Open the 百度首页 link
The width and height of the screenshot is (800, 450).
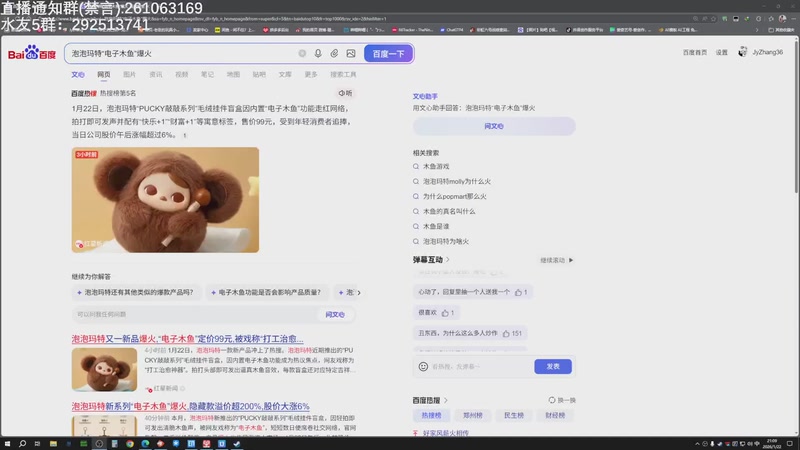[x=695, y=53]
